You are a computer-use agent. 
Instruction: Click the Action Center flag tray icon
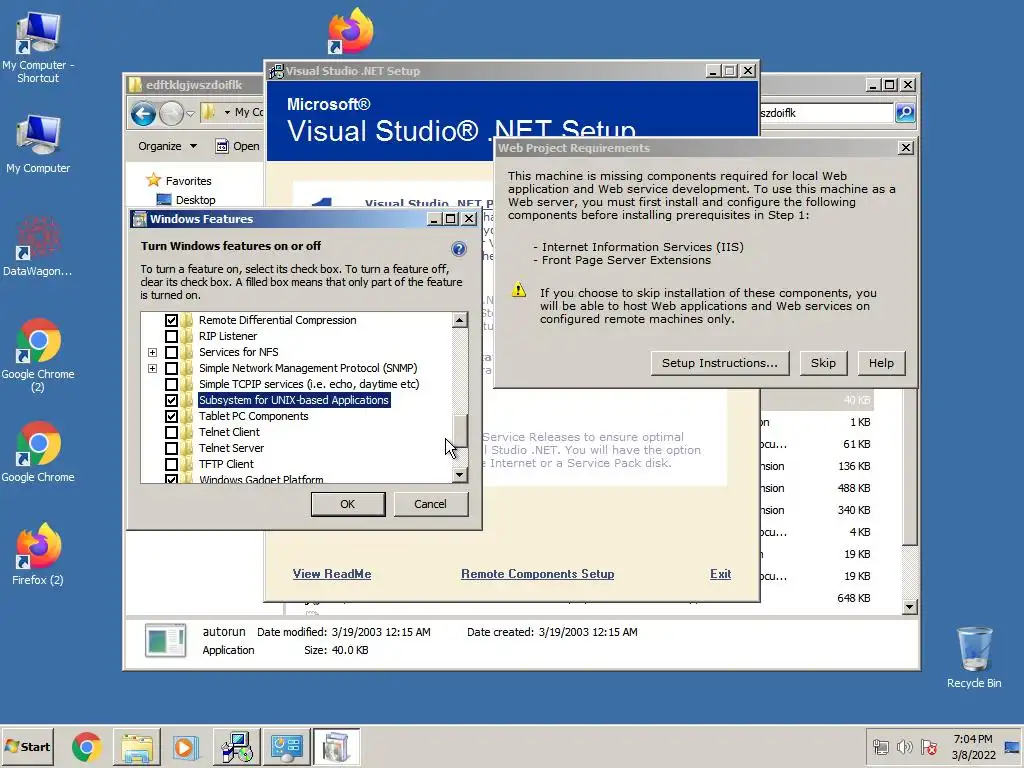929,746
